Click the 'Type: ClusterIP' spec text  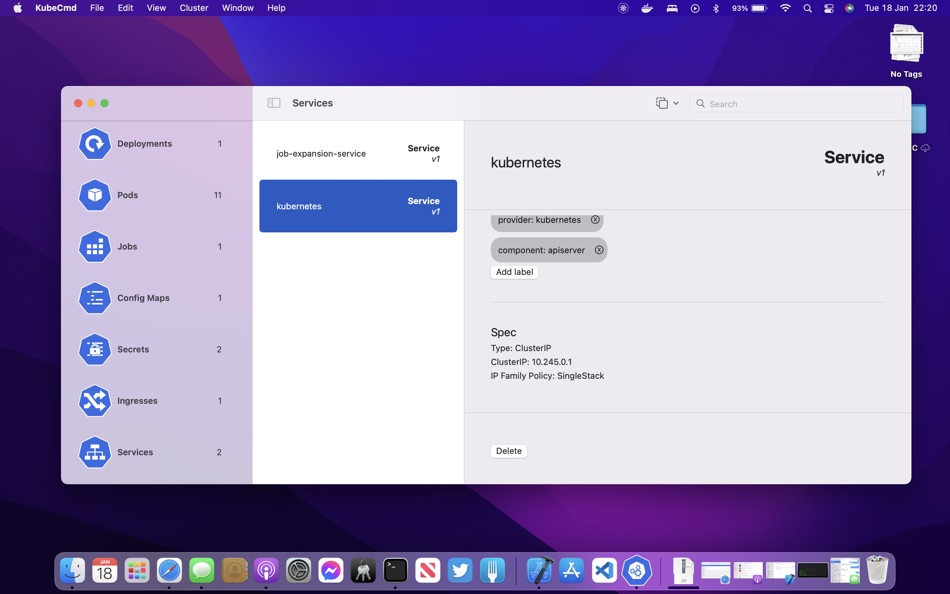click(x=521, y=348)
